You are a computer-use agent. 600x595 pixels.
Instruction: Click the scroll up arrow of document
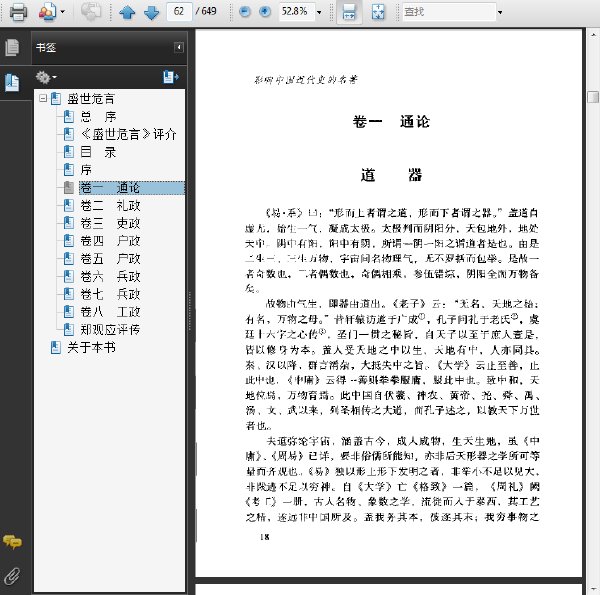[x=593, y=34]
